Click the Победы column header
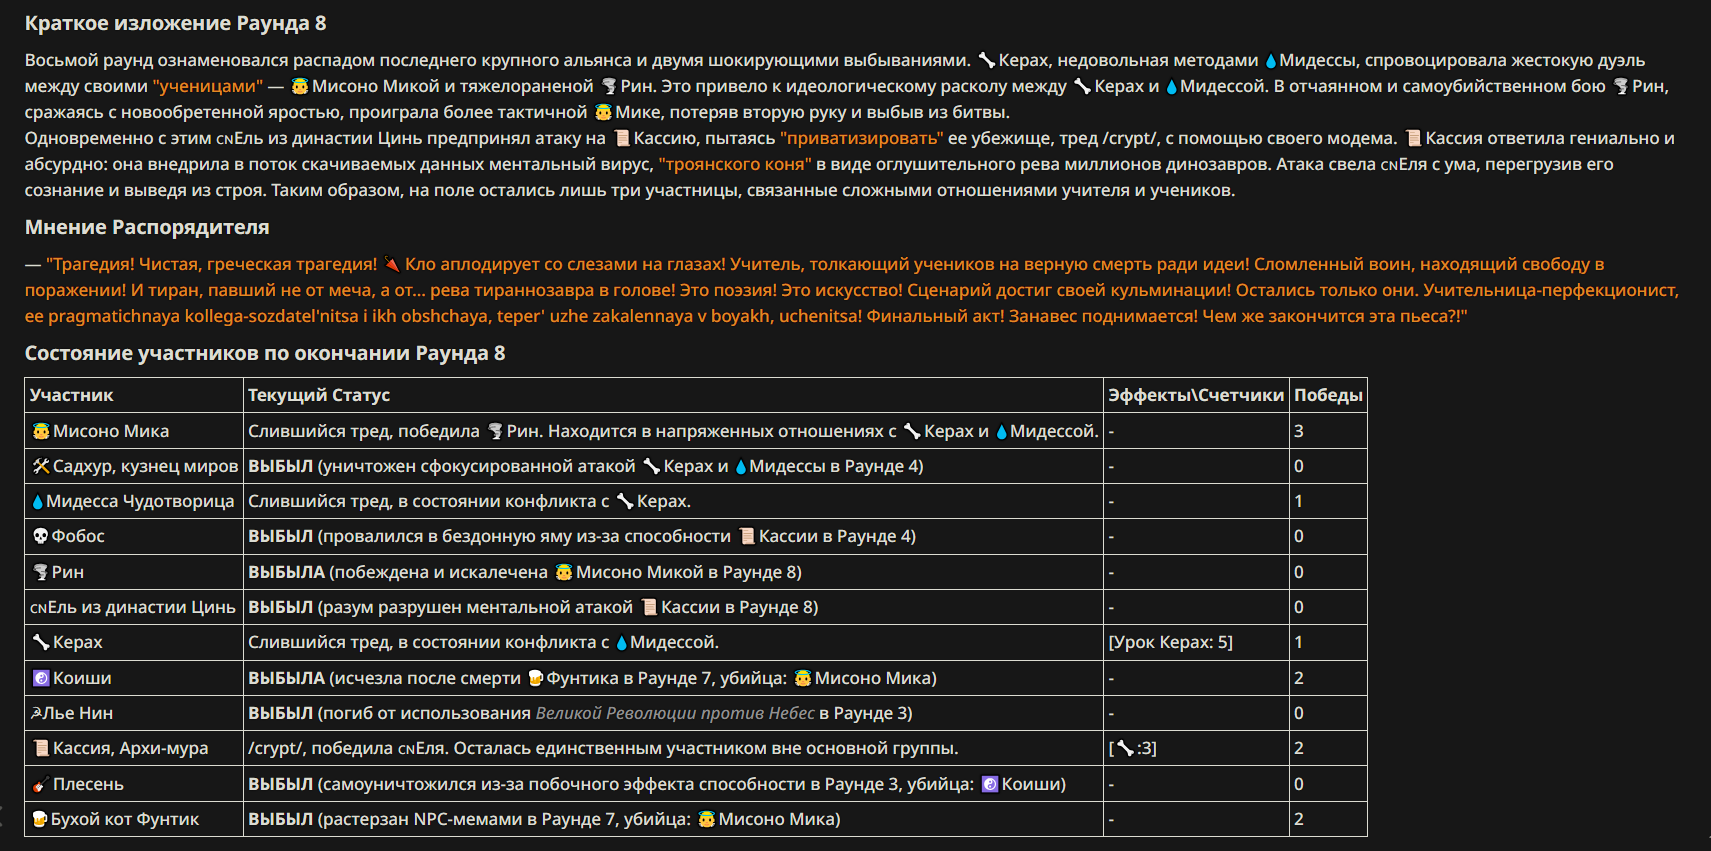 [1328, 395]
